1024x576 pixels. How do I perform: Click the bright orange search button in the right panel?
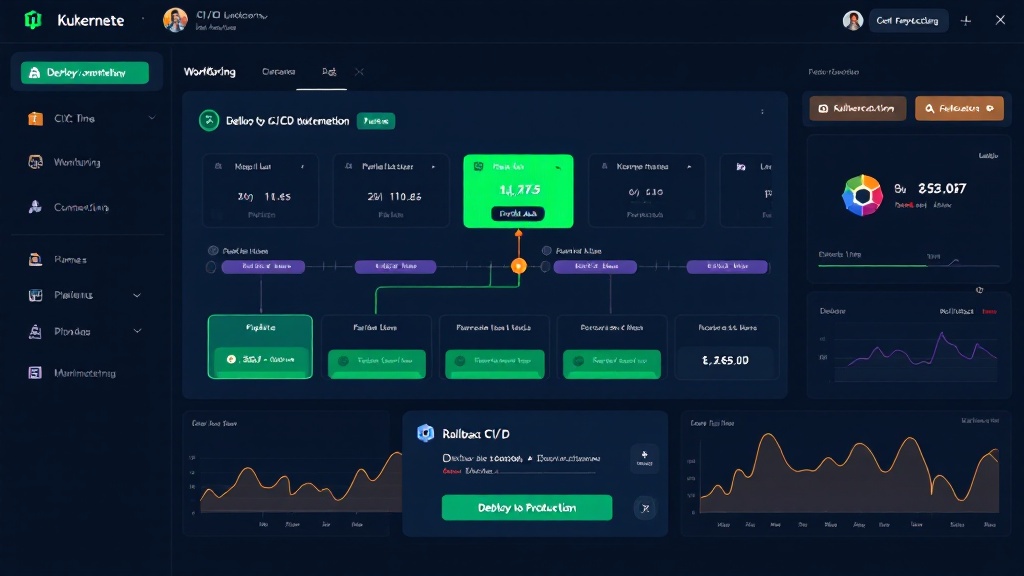pyautogui.click(x=959, y=108)
